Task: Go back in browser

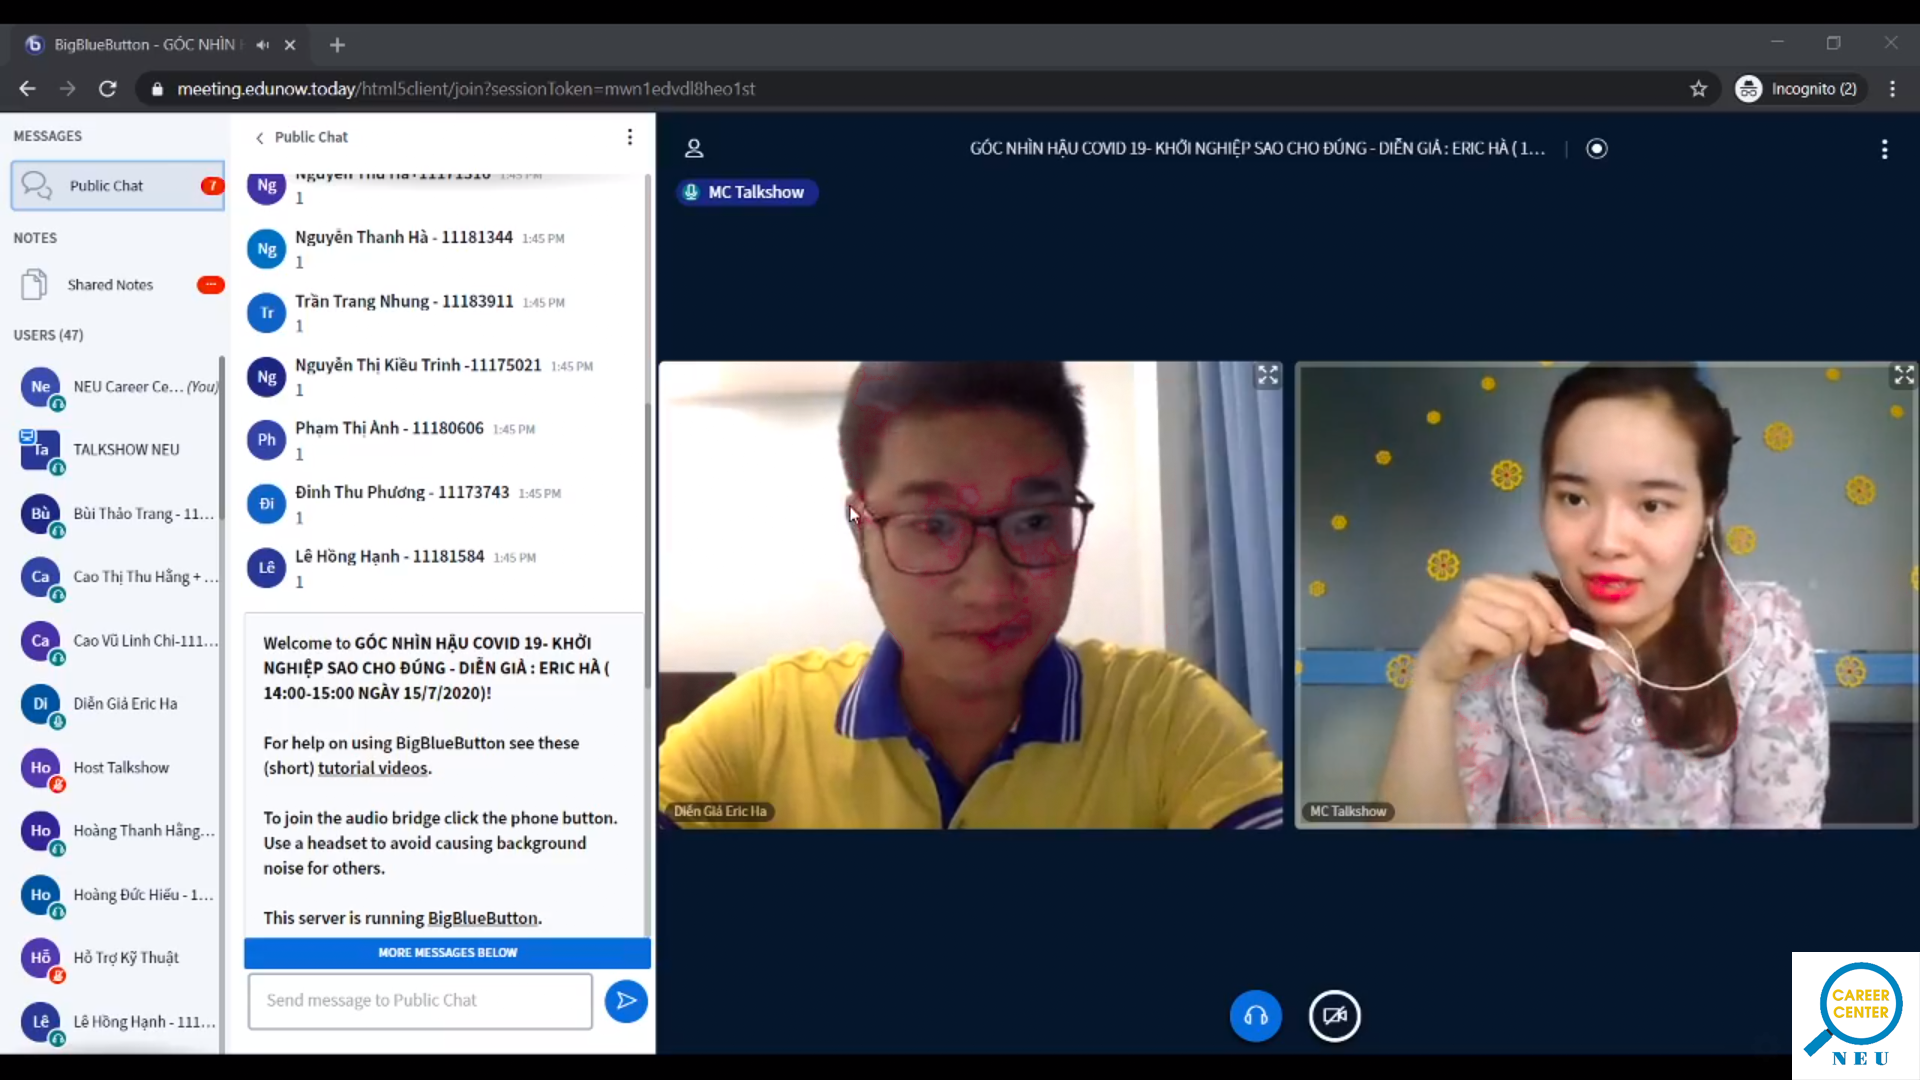Action: [x=27, y=89]
